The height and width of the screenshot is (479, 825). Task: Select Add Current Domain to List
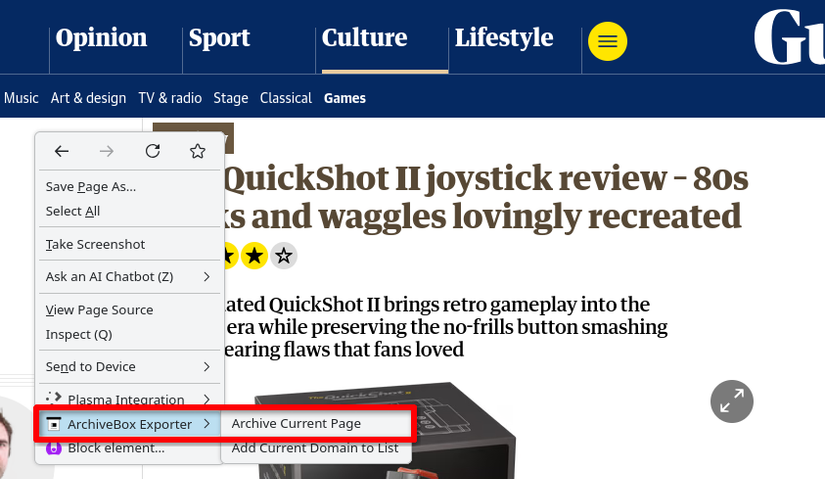tap(316, 448)
